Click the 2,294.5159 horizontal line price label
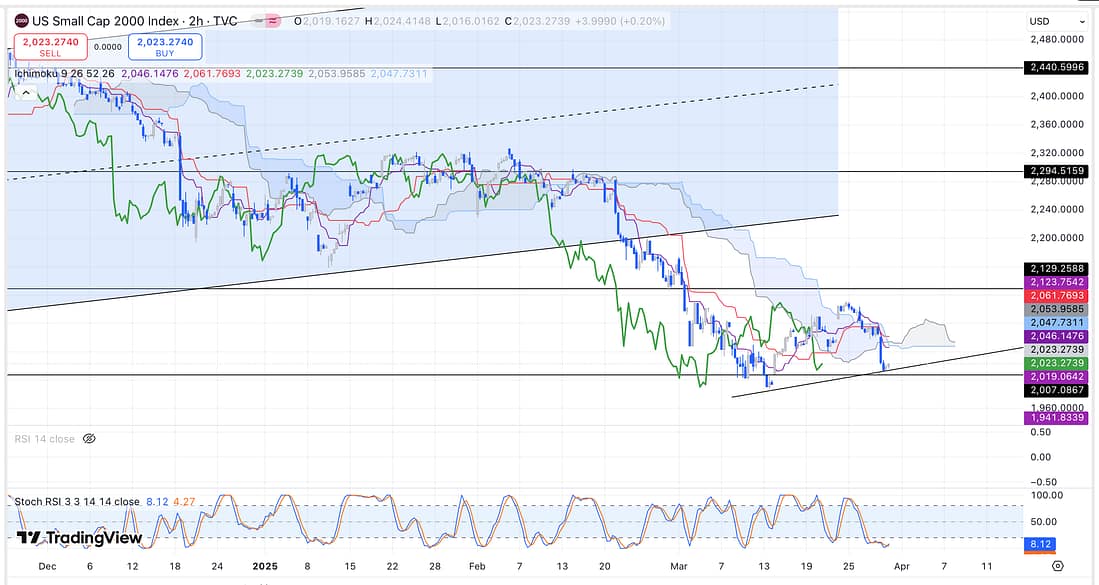The width and height of the screenshot is (1099, 585). click(1057, 171)
